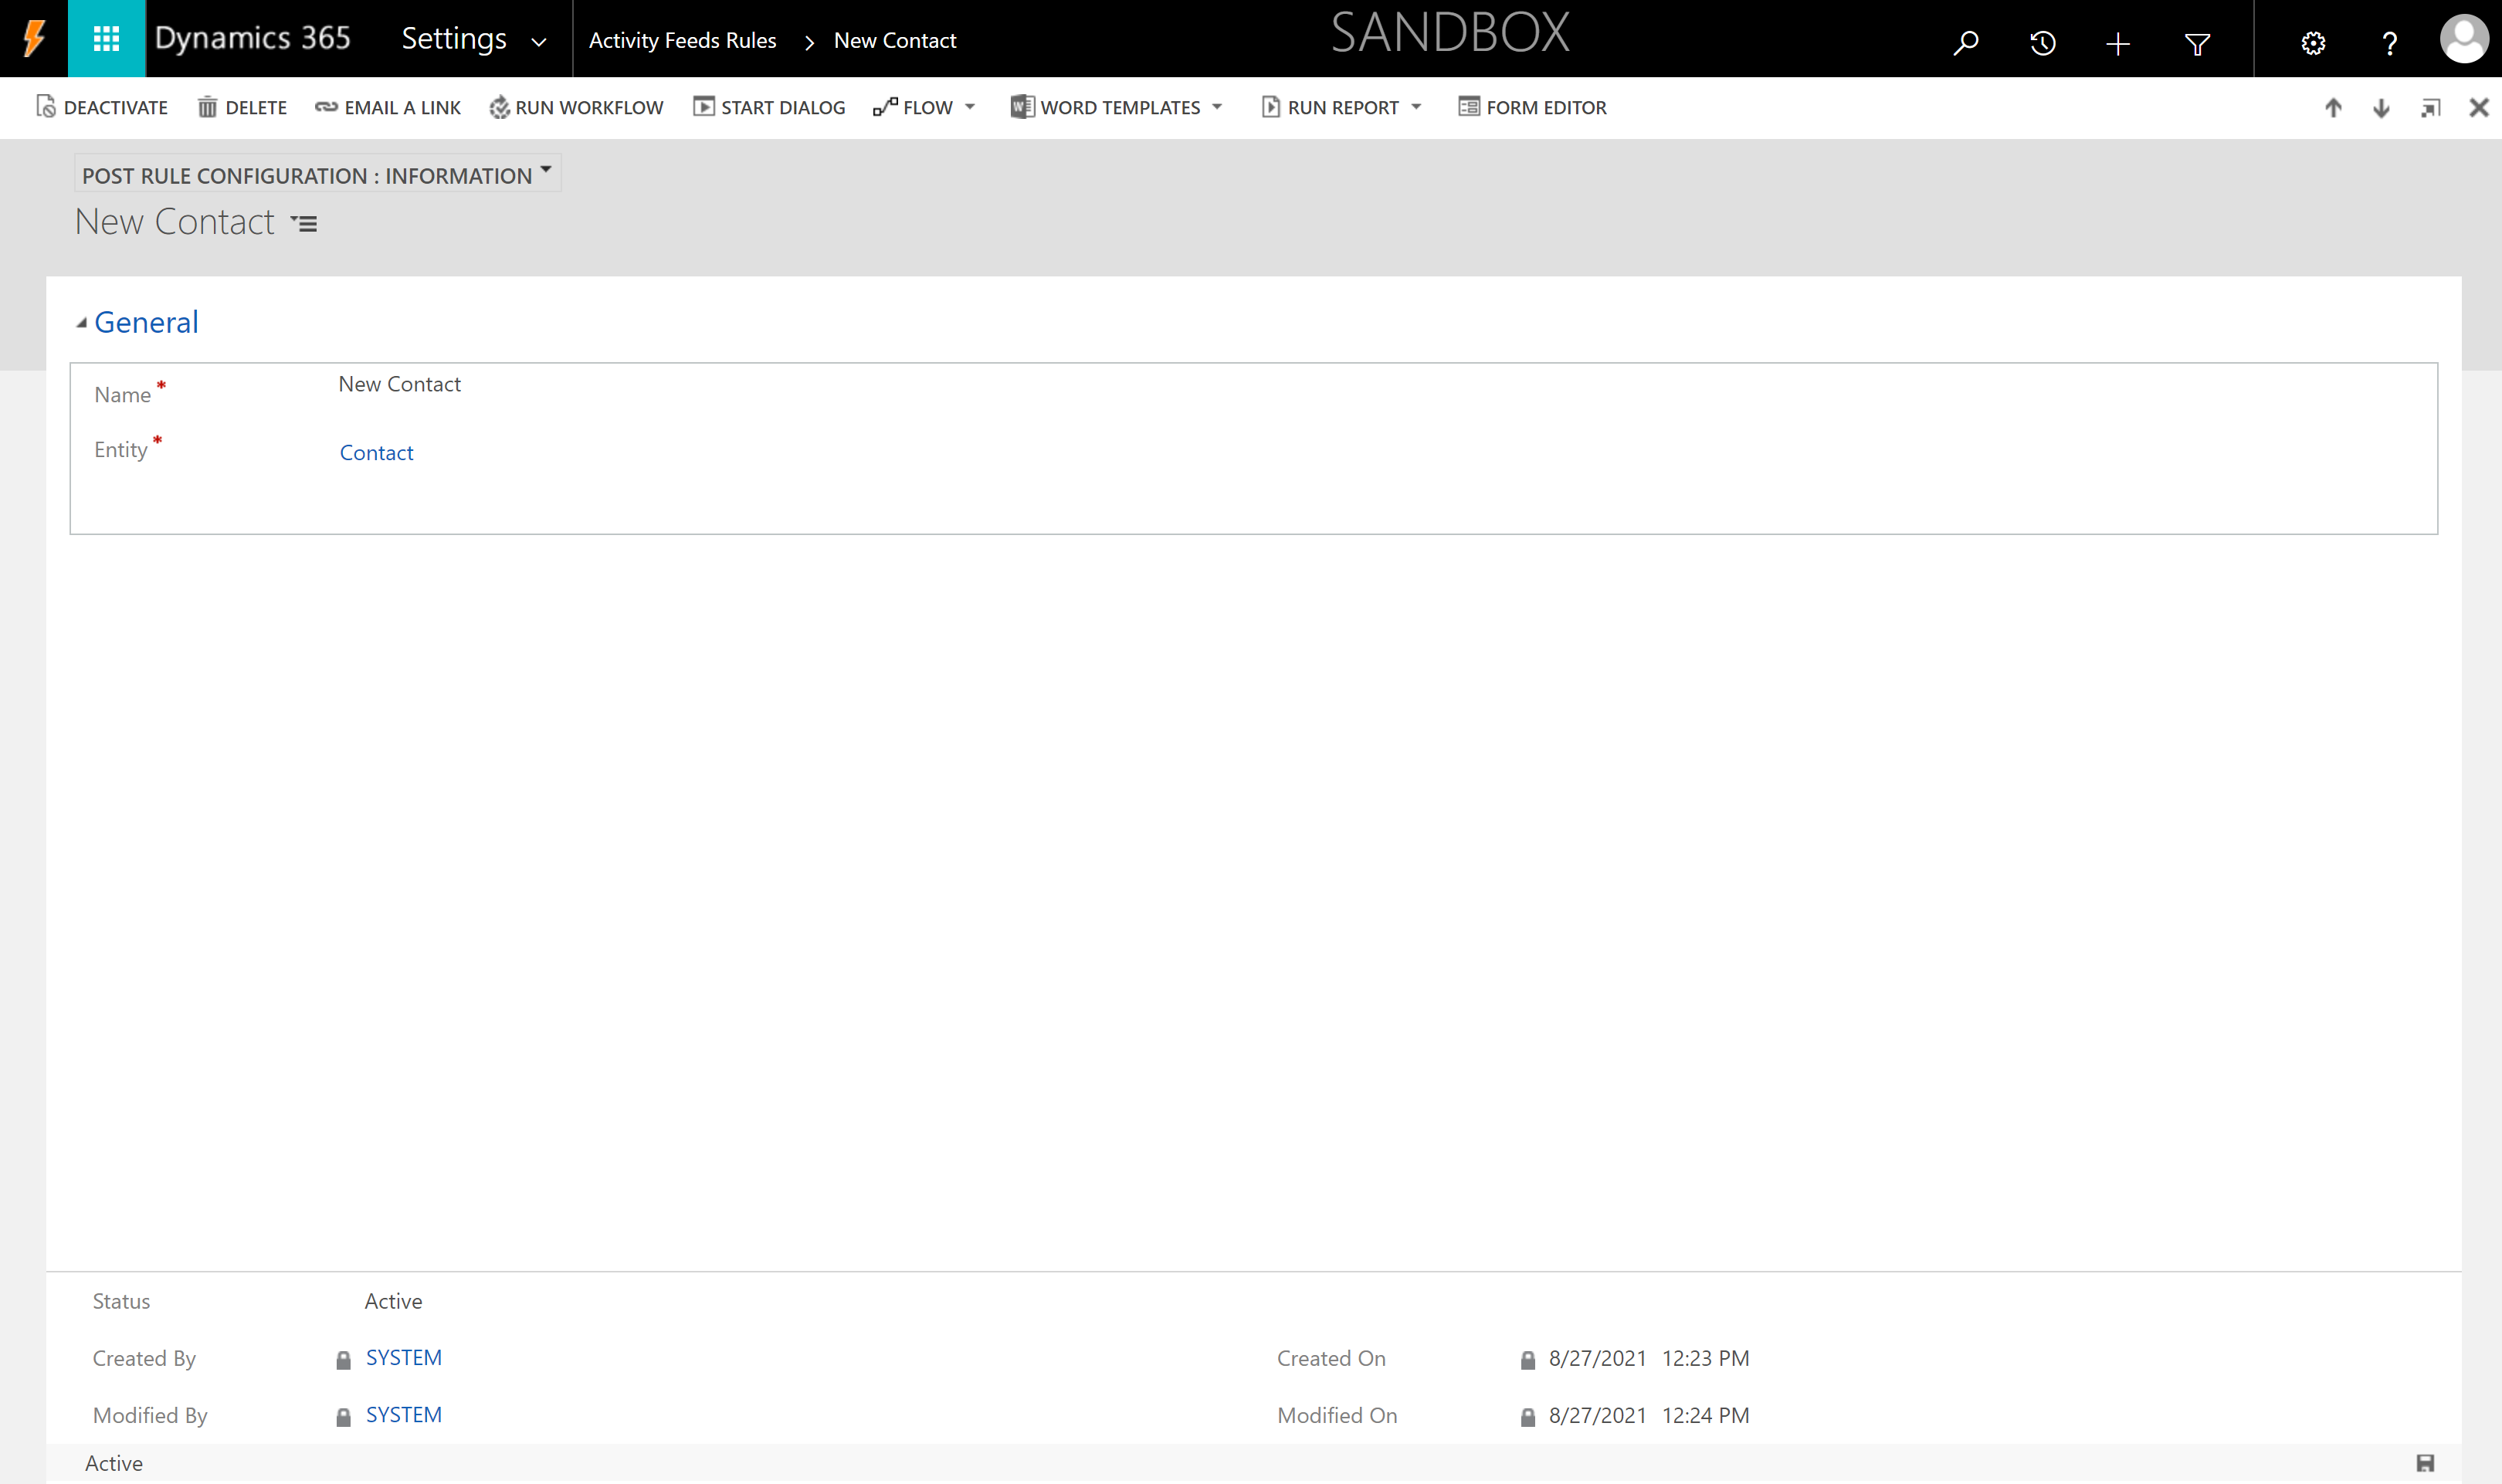Navigate to the next record with down arrow
2502x1484 pixels.
(x=2381, y=108)
